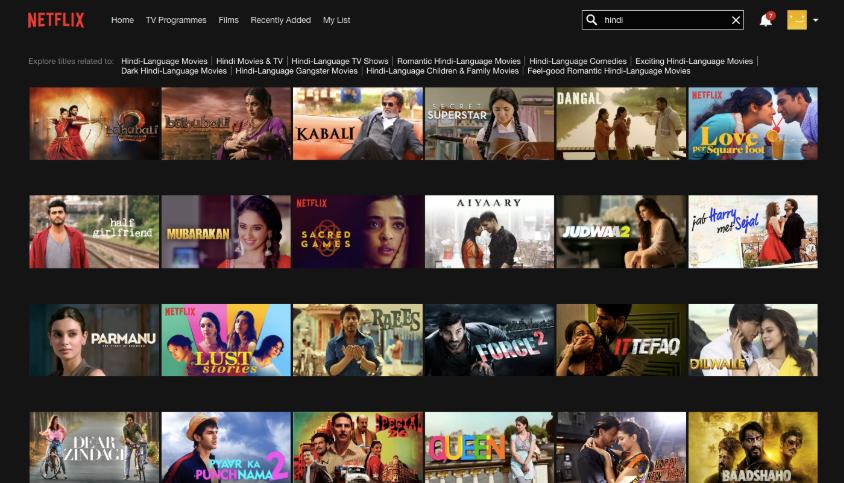Expand the profile dropdown arrow
Viewport: 844px width, 483px height.
click(x=815, y=20)
